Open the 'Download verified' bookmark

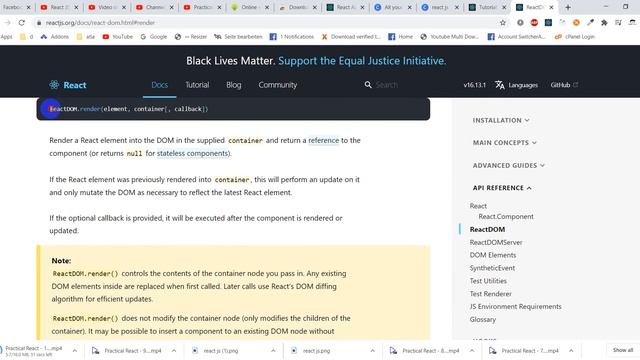tap(351, 37)
